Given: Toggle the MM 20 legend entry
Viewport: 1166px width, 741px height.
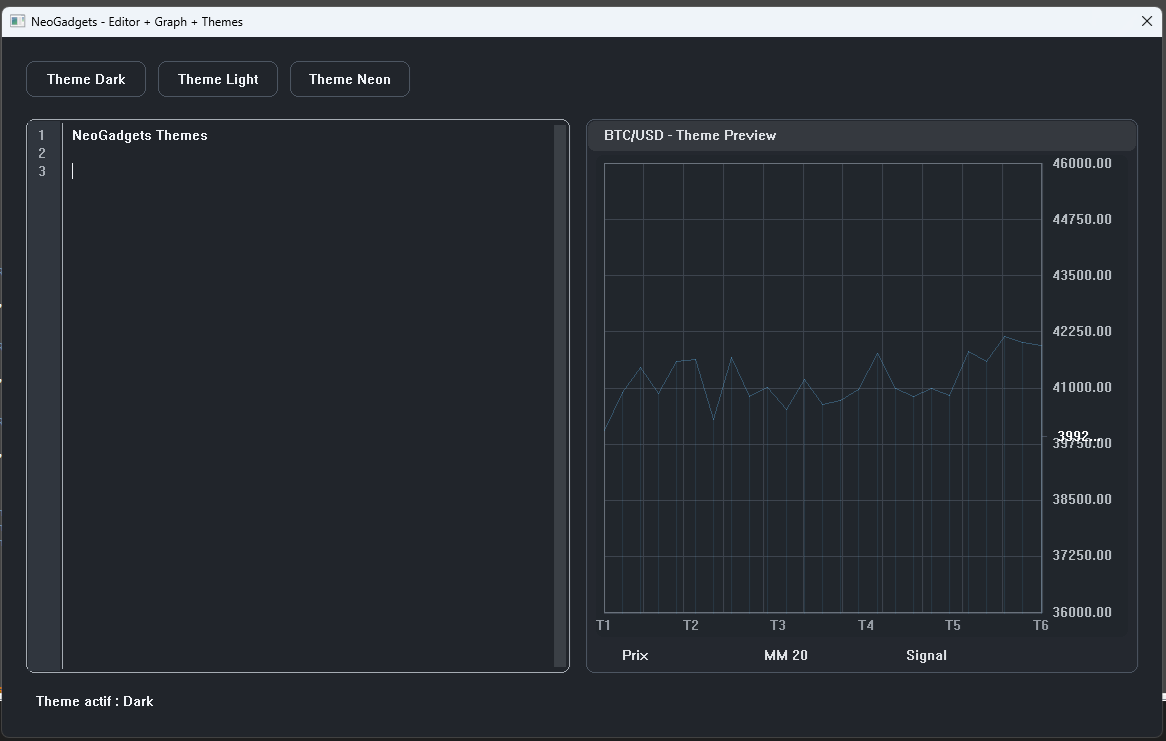Looking at the screenshot, I should click(x=785, y=655).
